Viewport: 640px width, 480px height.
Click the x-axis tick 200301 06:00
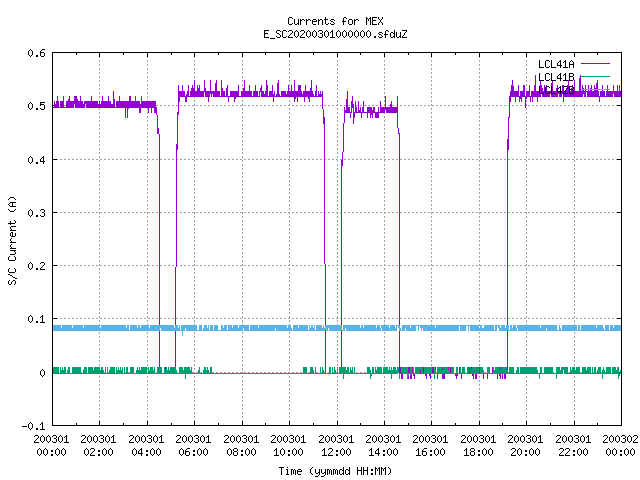pyautogui.click(x=193, y=446)
